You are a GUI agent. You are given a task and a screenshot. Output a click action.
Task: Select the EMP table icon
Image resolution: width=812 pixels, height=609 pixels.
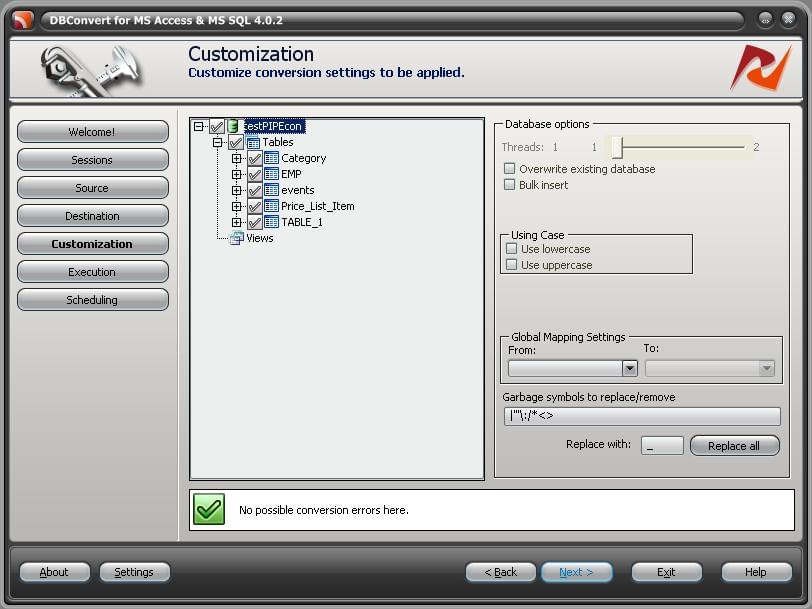pyautogui.click(x=271, y=174)
